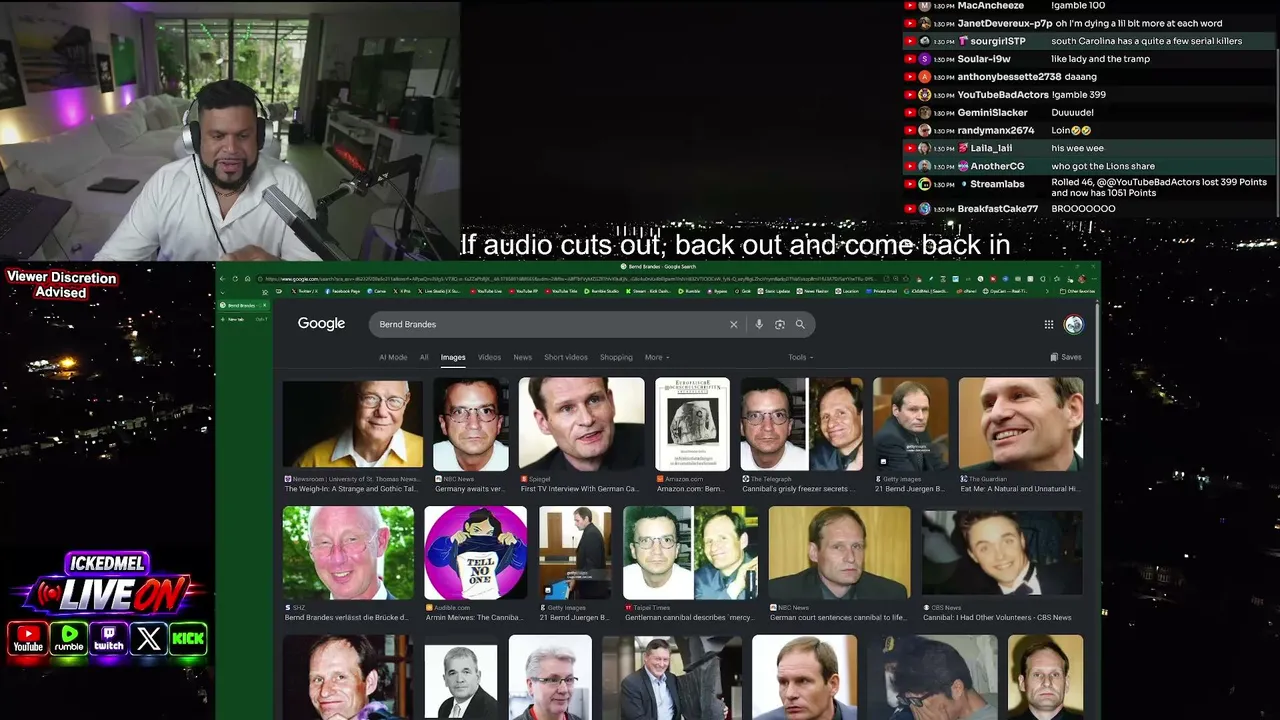1280x720 pixels.
Task: Open the Spiegel image result thumbnail
Action: click(581, 423)
